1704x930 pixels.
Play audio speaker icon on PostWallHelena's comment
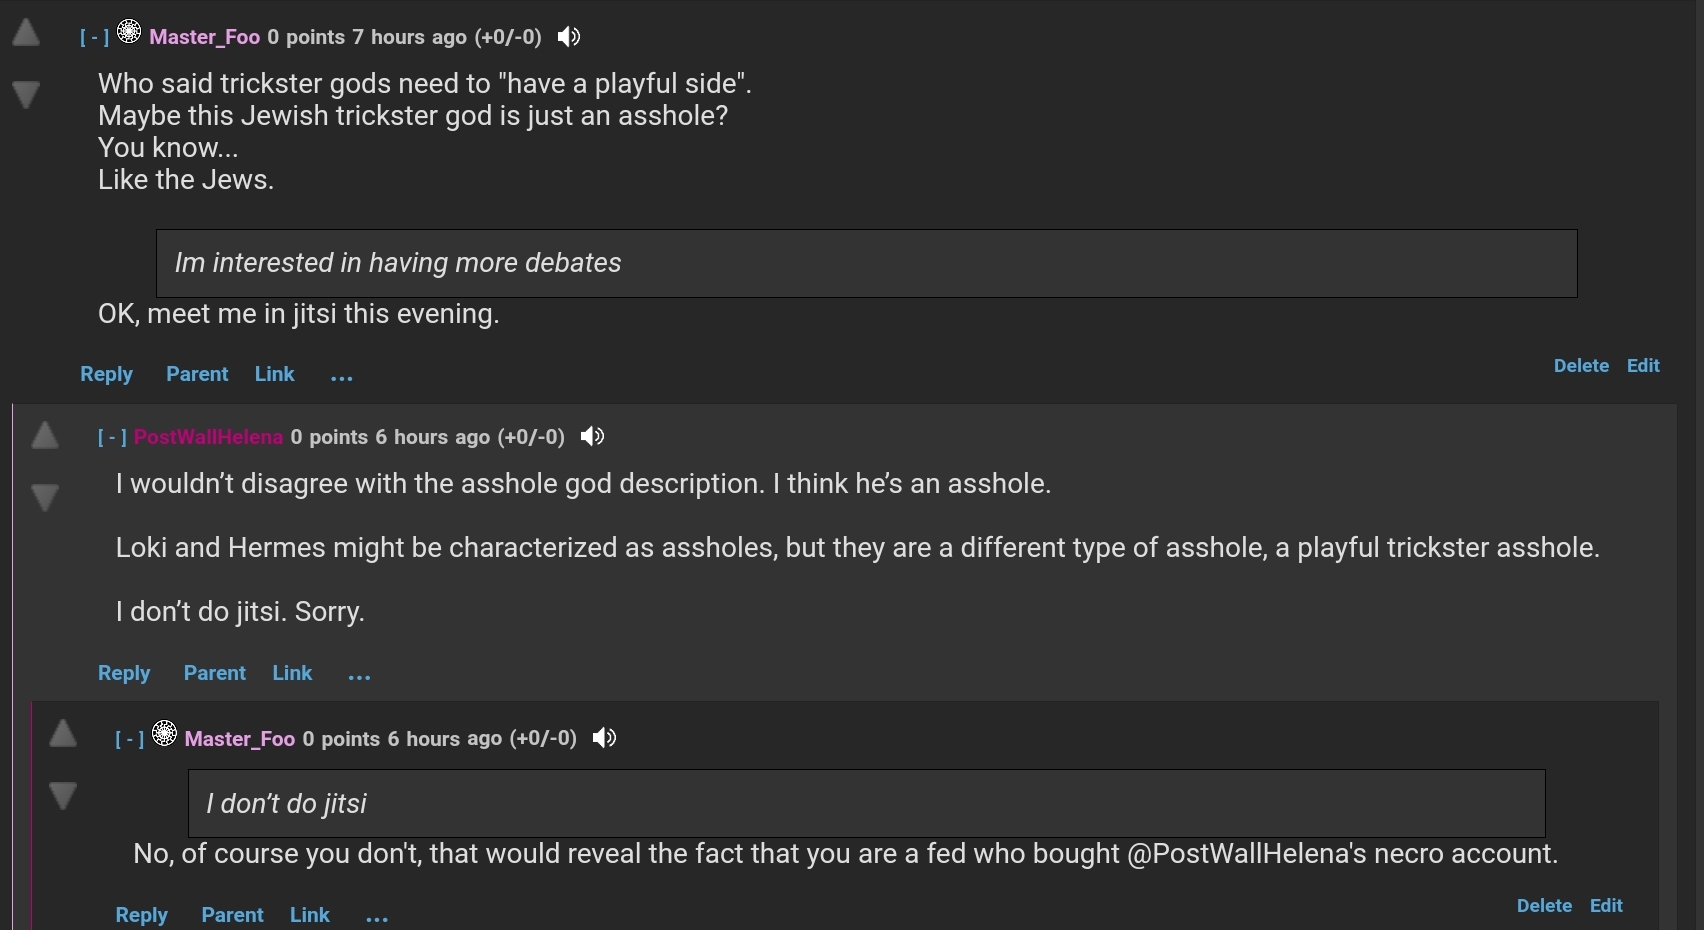coord(592,436)
